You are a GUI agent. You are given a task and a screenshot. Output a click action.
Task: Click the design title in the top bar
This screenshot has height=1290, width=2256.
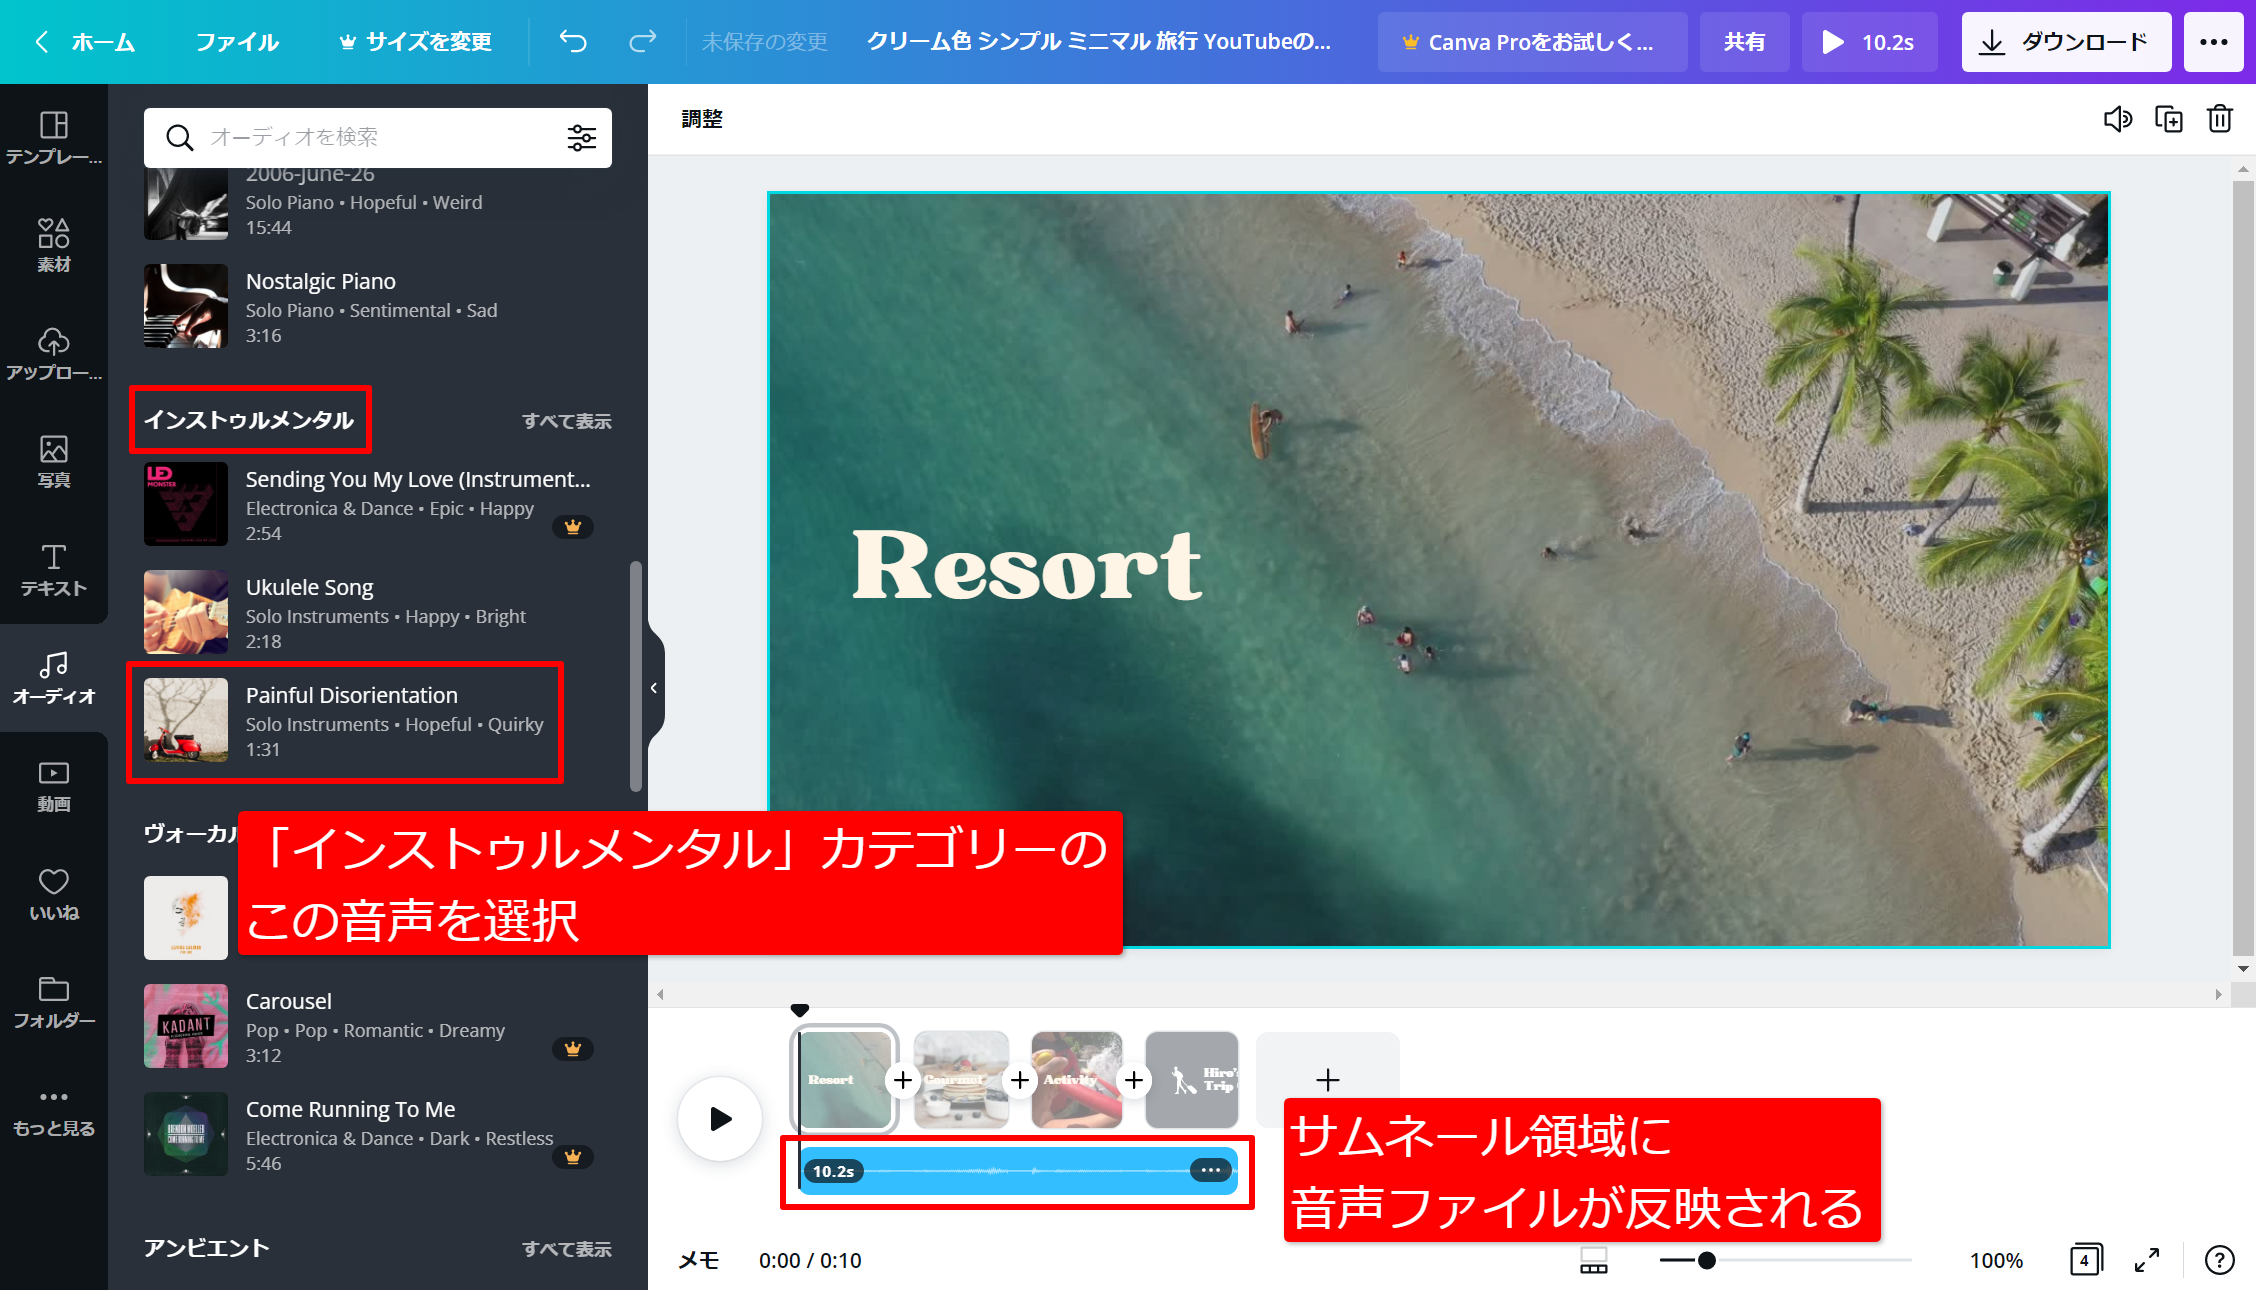click(1098, 42)
